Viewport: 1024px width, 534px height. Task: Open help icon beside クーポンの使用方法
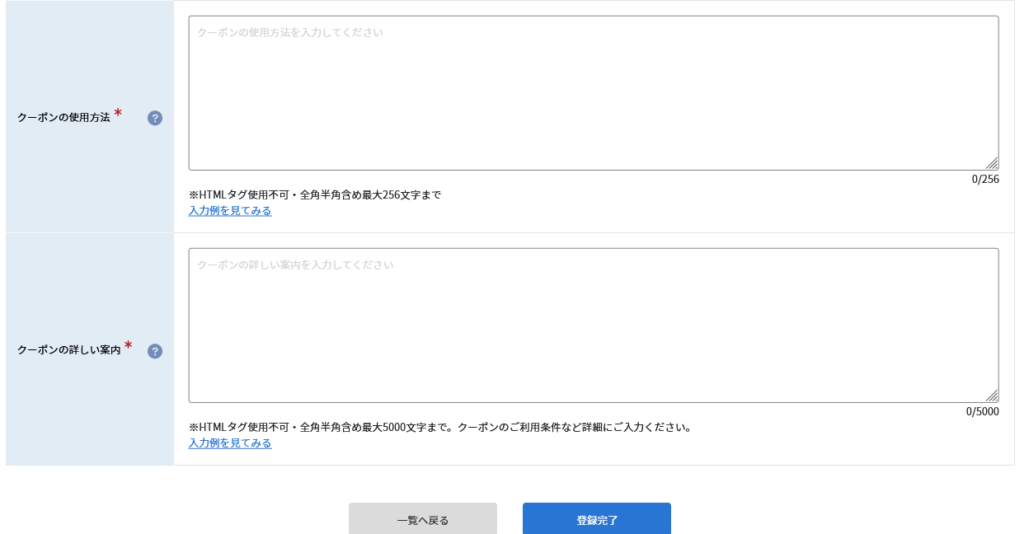tap(155, 118)
